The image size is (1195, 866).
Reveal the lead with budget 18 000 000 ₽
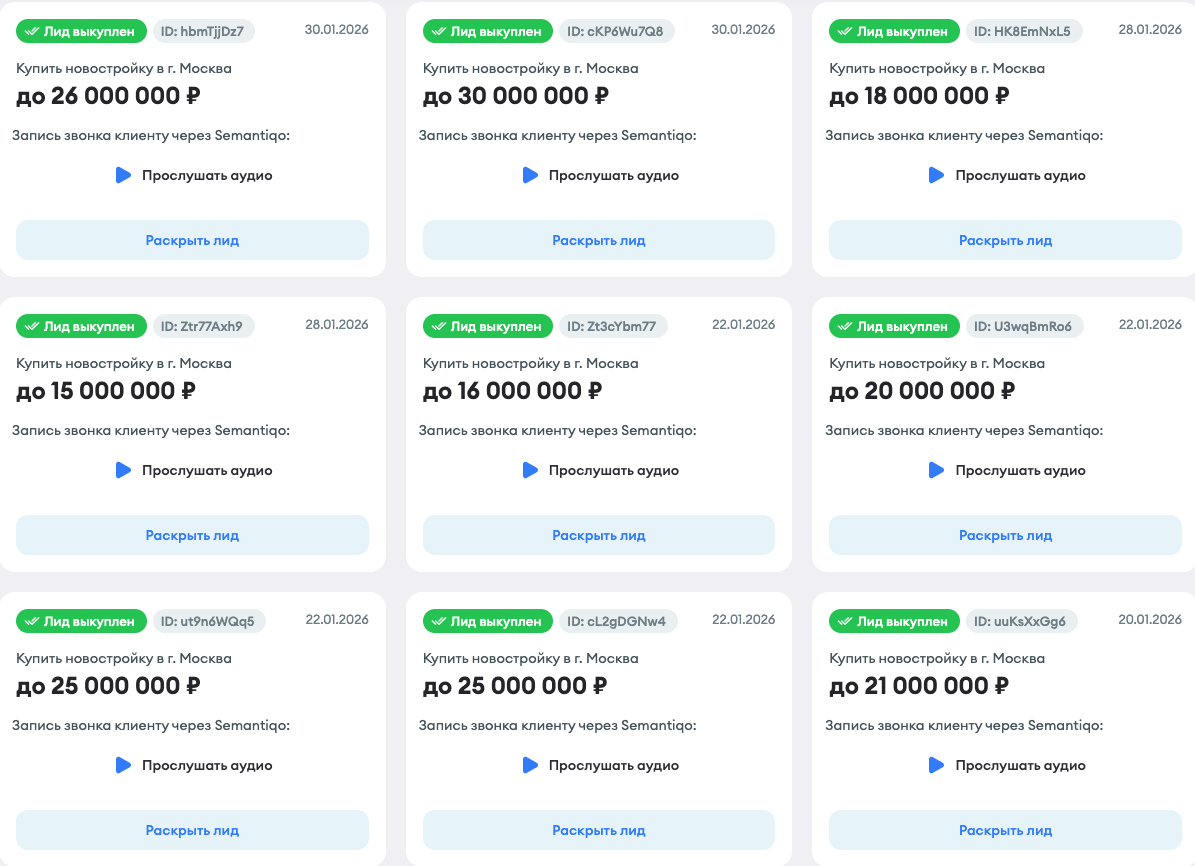click(1005, 240)
